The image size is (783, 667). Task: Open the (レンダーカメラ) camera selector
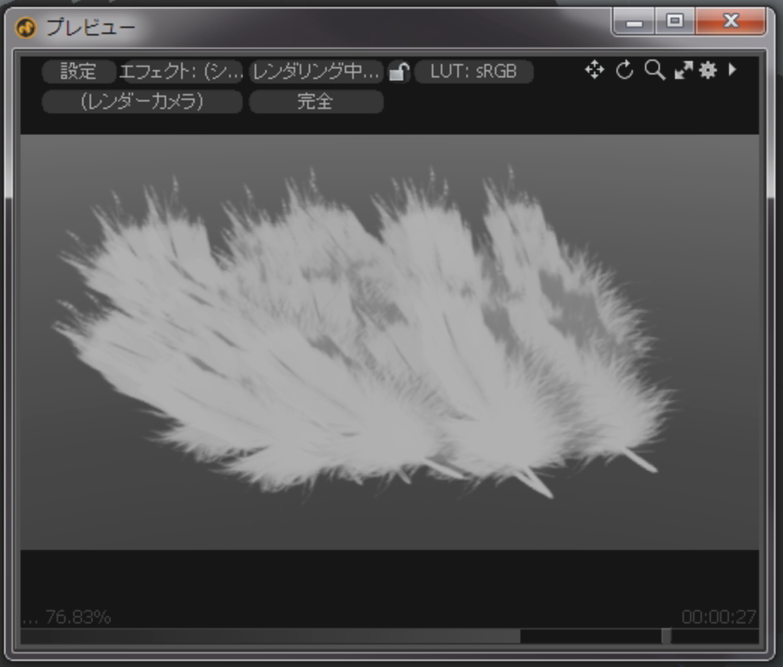(142, 102)
